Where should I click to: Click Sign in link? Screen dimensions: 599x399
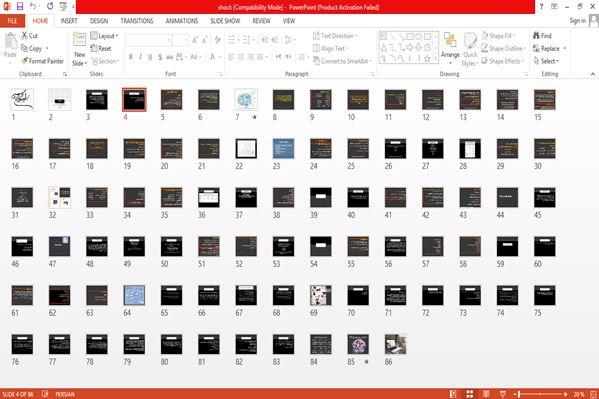(x=577, y=21)
